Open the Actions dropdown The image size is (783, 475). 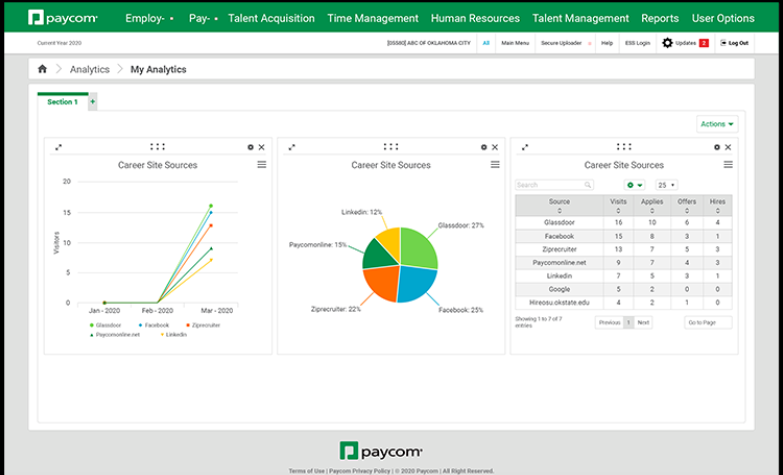click(x=717, y=124)
